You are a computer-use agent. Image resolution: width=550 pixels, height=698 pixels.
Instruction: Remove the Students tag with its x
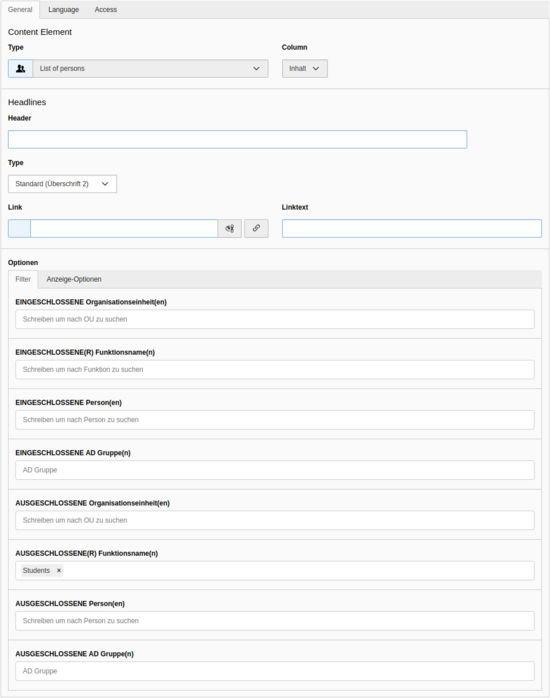(x=59, y=571)
